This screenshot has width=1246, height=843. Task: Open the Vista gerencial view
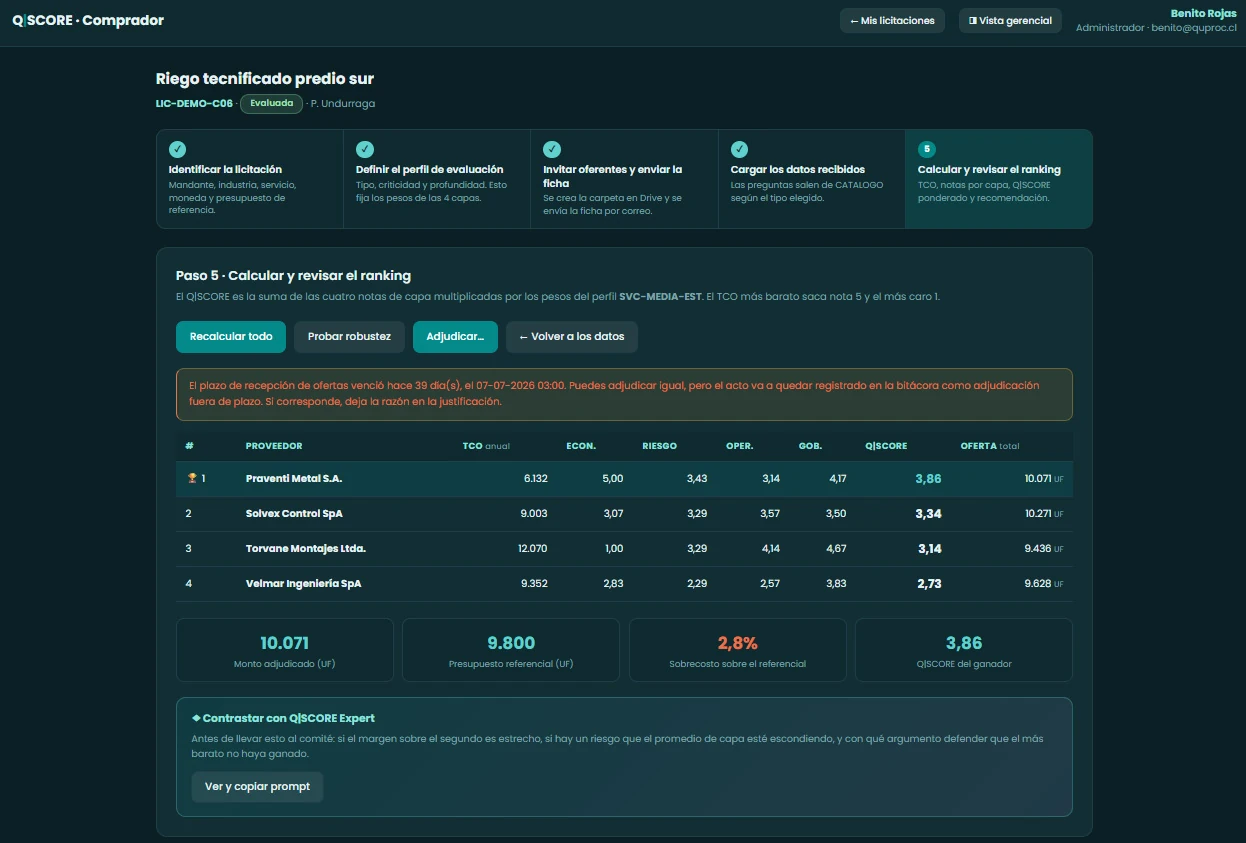click(1010, 21)
